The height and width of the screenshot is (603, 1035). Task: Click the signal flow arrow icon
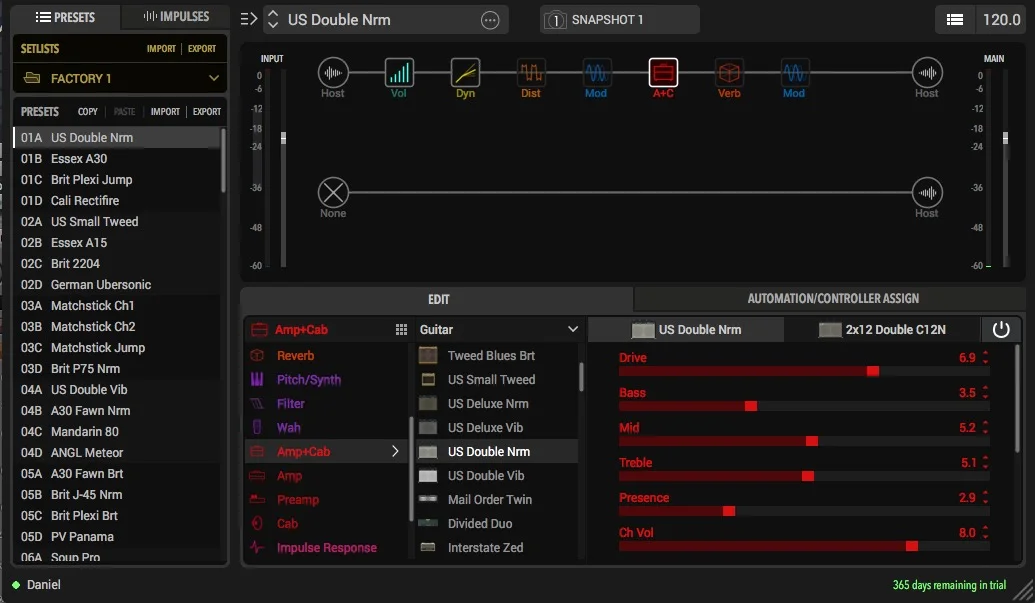pyautogui.click(x=248, y=19)
